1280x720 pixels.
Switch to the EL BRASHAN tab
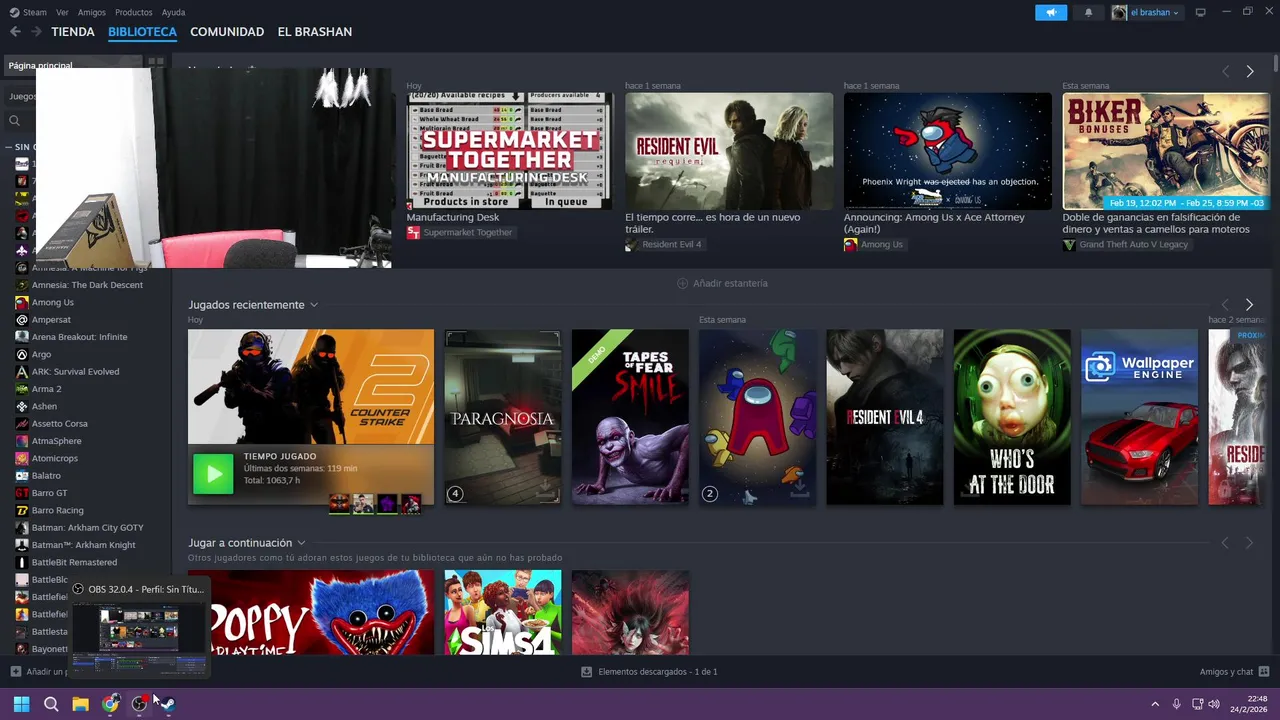(315, 32)
